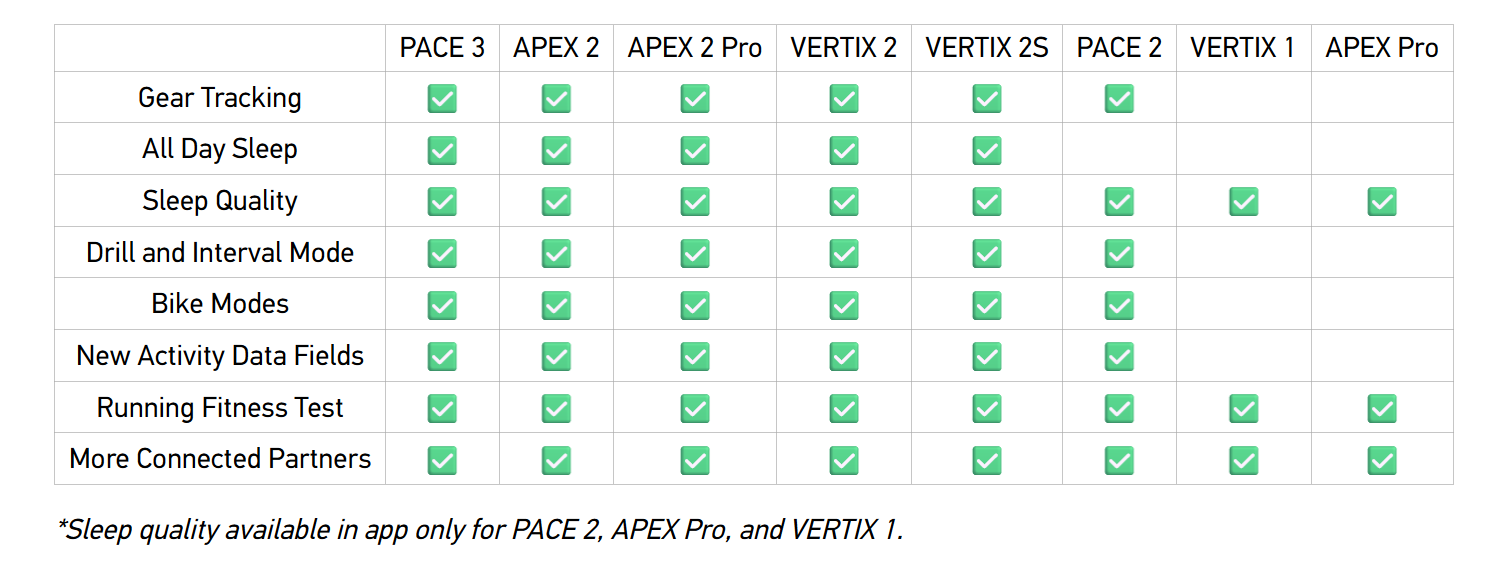The image size is (1491, 562).
Task: Click the All Day Sleep checkmark under VERTIX 2S
Action: (987, 150)
